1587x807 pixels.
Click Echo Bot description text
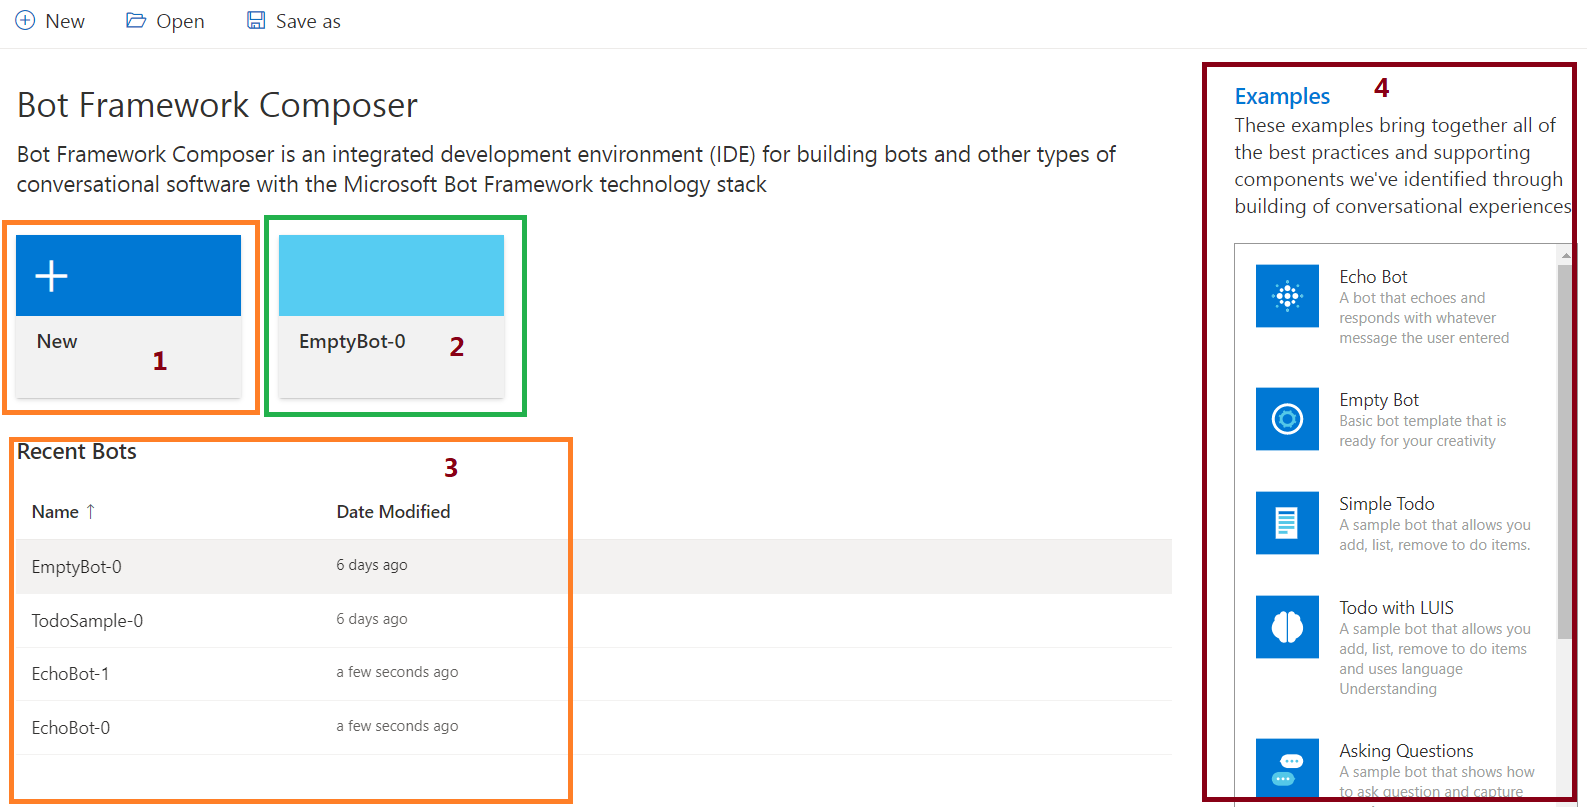click(x=1424, y=318)
